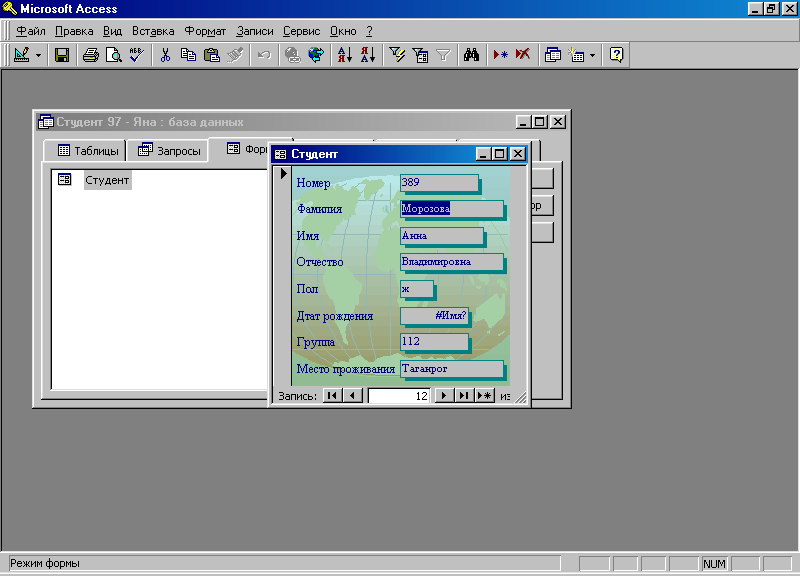Run the spelling check icon
The width and height of the screenshot is (800, 576).
point(137,55)
